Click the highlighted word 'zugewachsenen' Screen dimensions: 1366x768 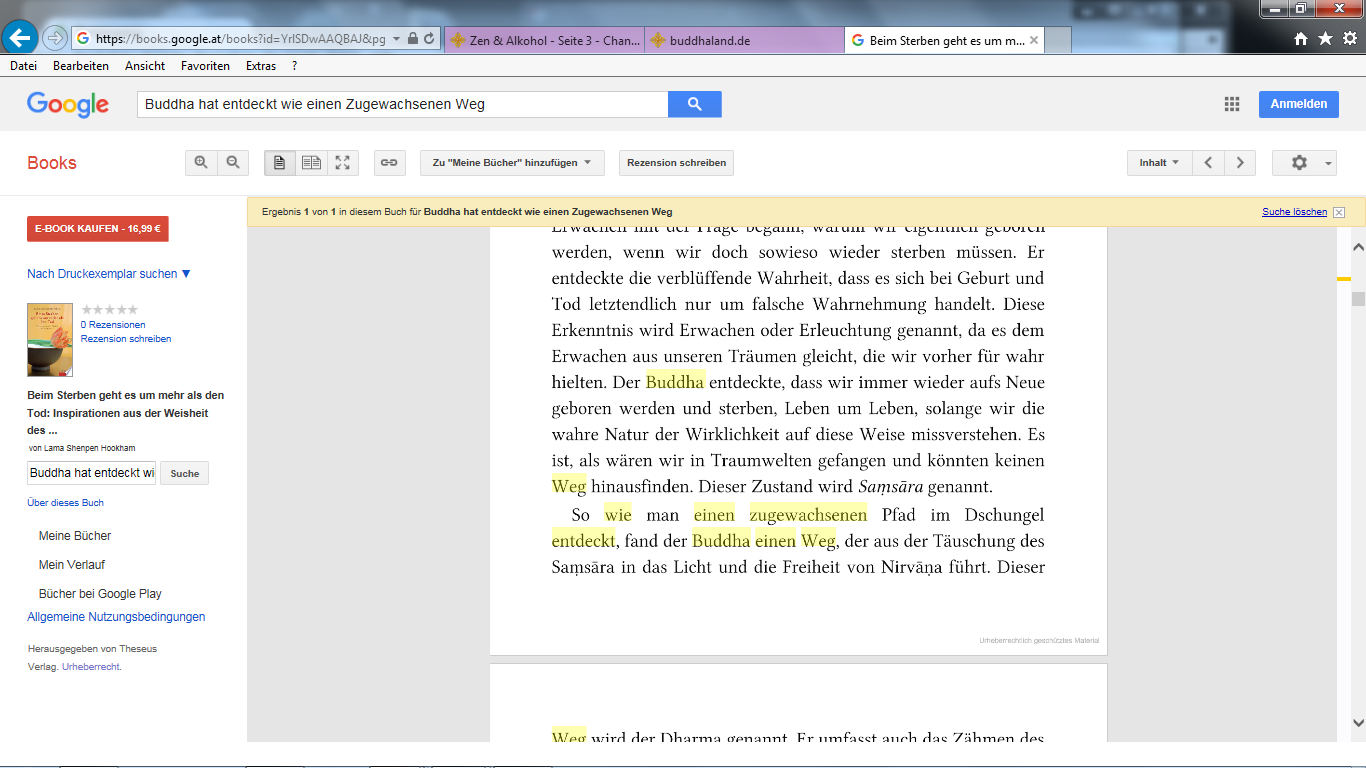tap(808, 515)
